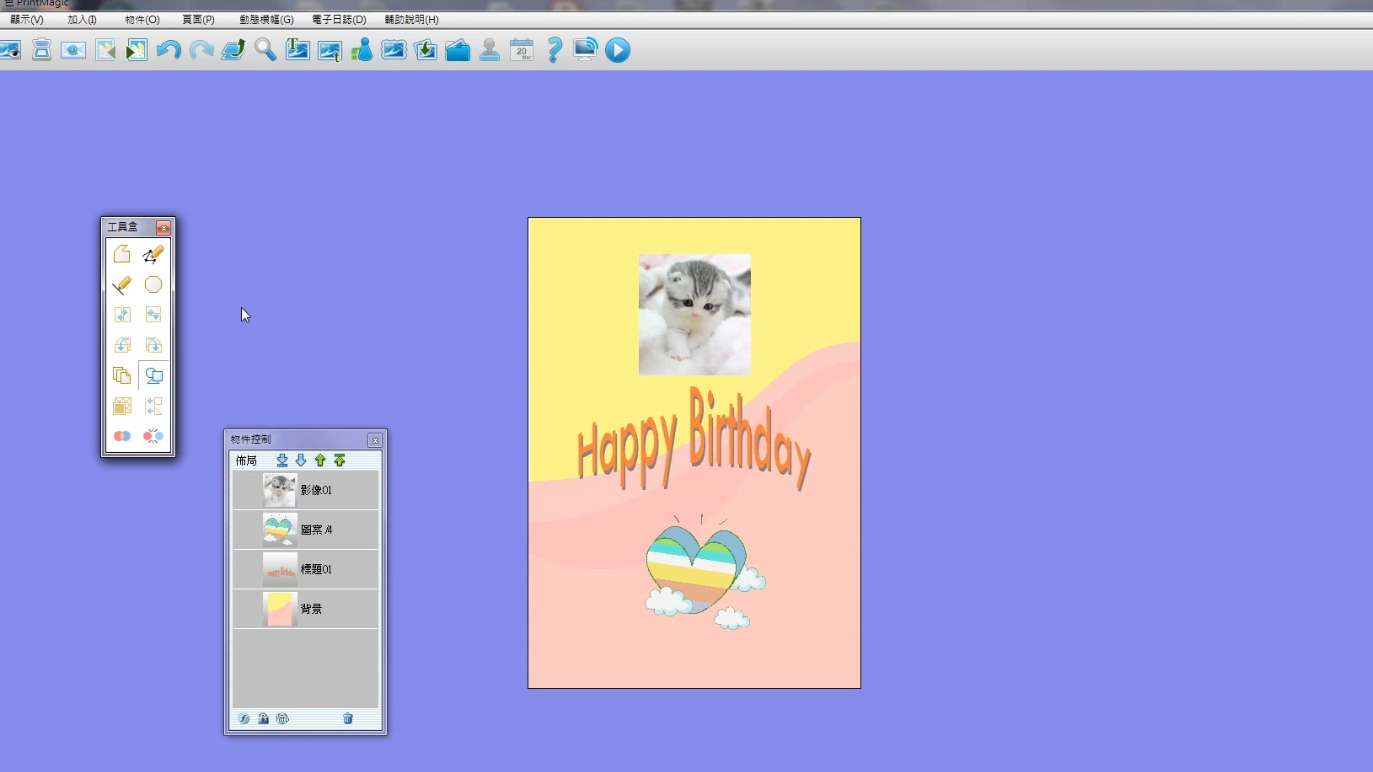Click the align arrows tool in toolbox
This screenshot has height=772, width=1373.
coord(153,406)
